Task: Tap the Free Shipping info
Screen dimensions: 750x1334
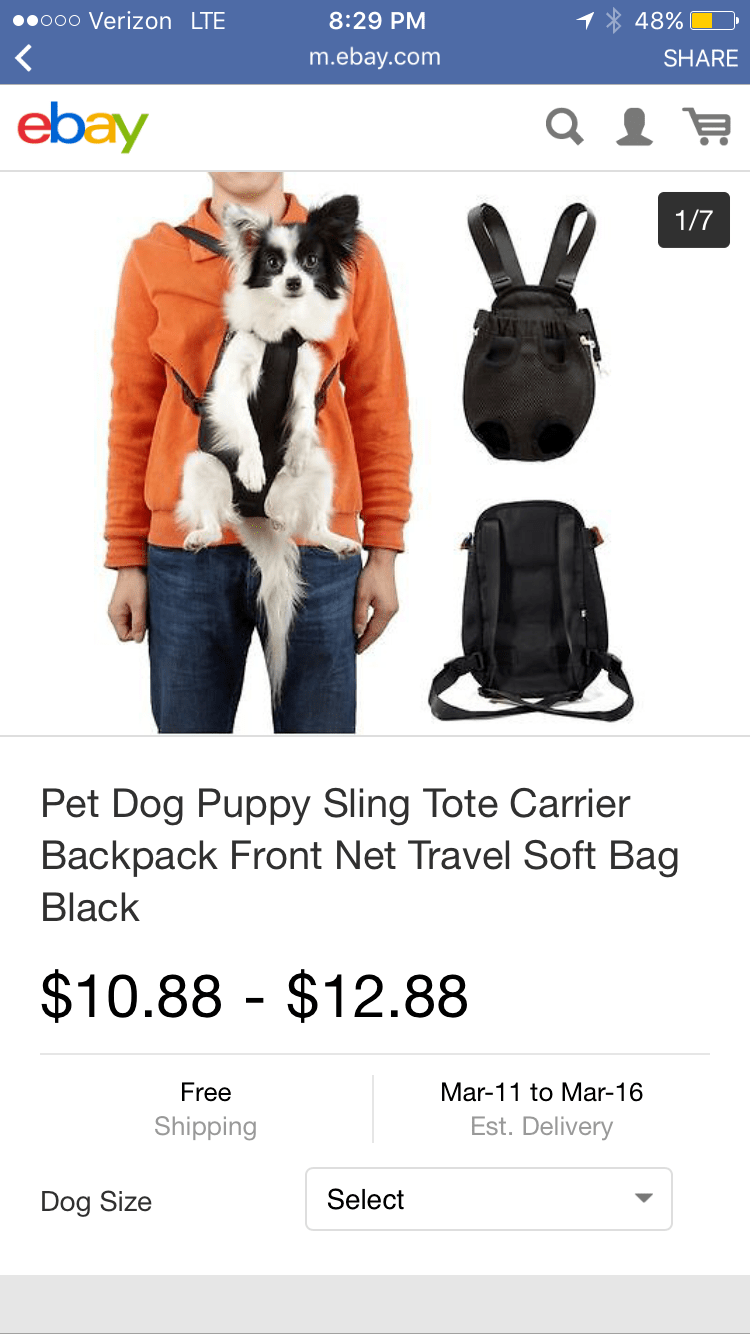Action: click(x=205, y=1109)
